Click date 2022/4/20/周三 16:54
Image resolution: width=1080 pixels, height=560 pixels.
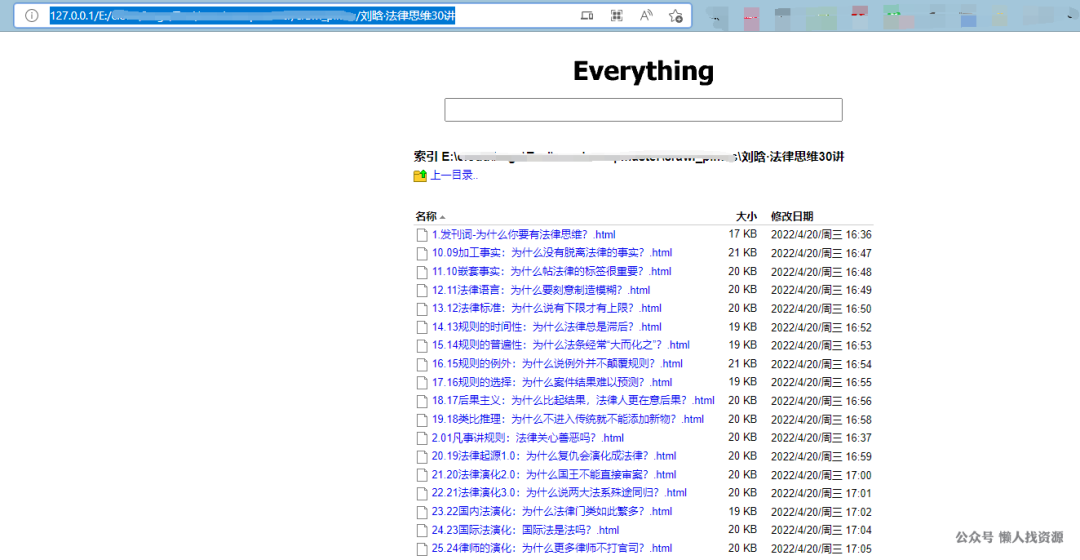click(x=821, y=364)
